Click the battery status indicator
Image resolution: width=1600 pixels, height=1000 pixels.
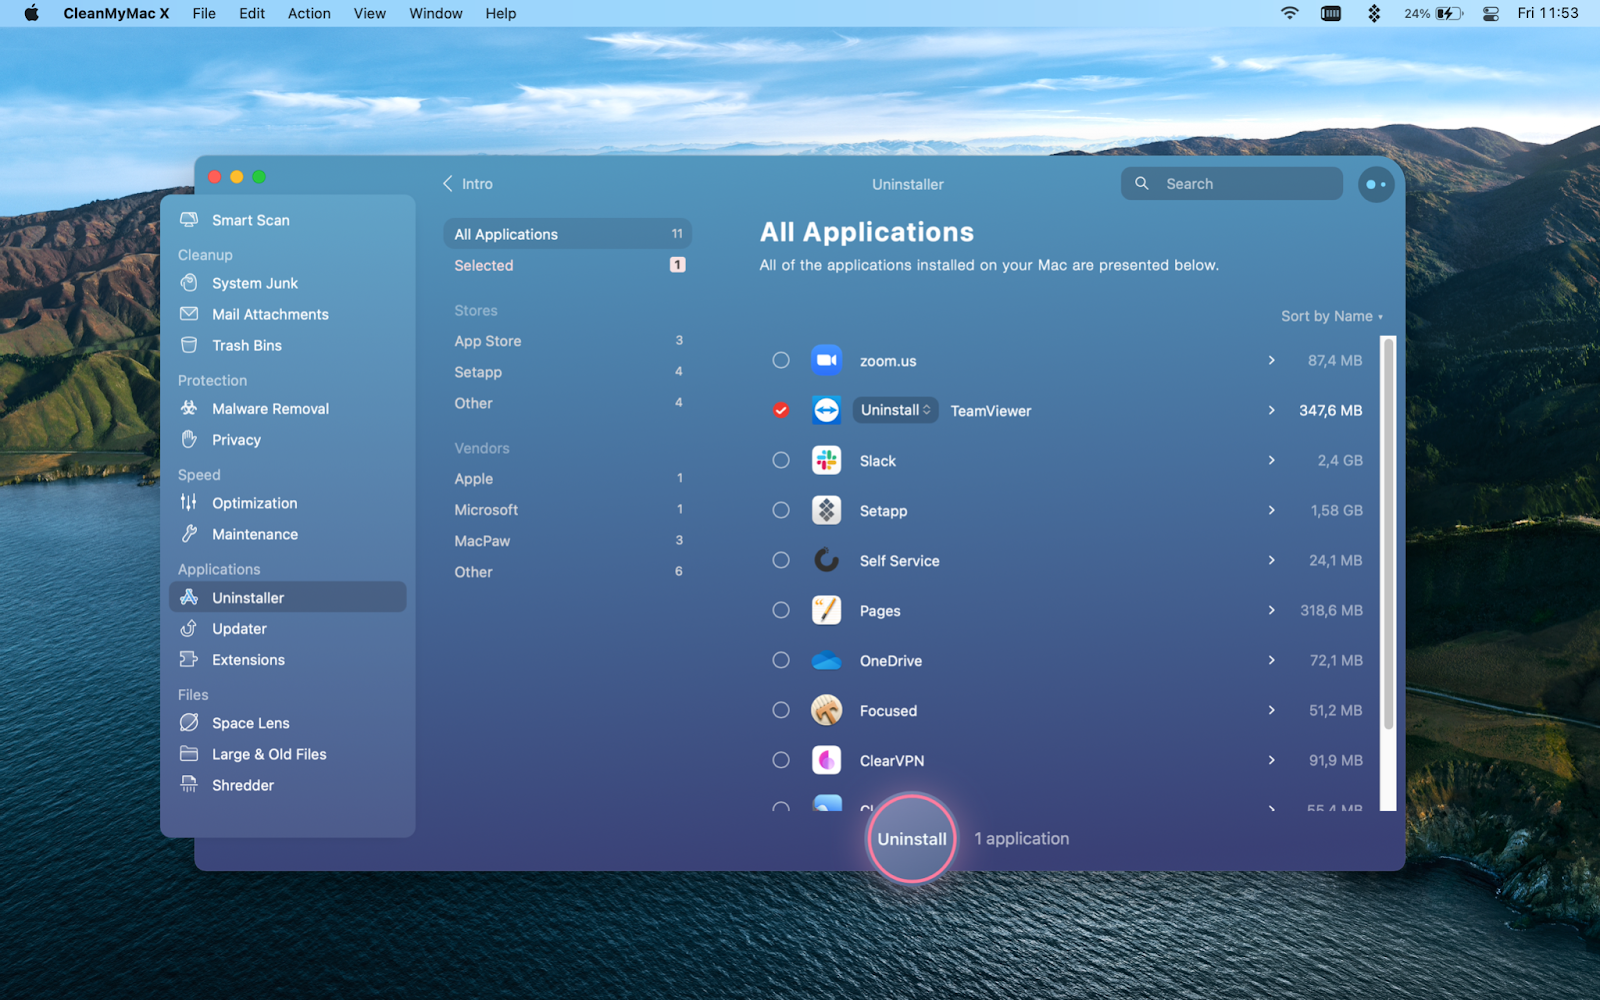1433,13
